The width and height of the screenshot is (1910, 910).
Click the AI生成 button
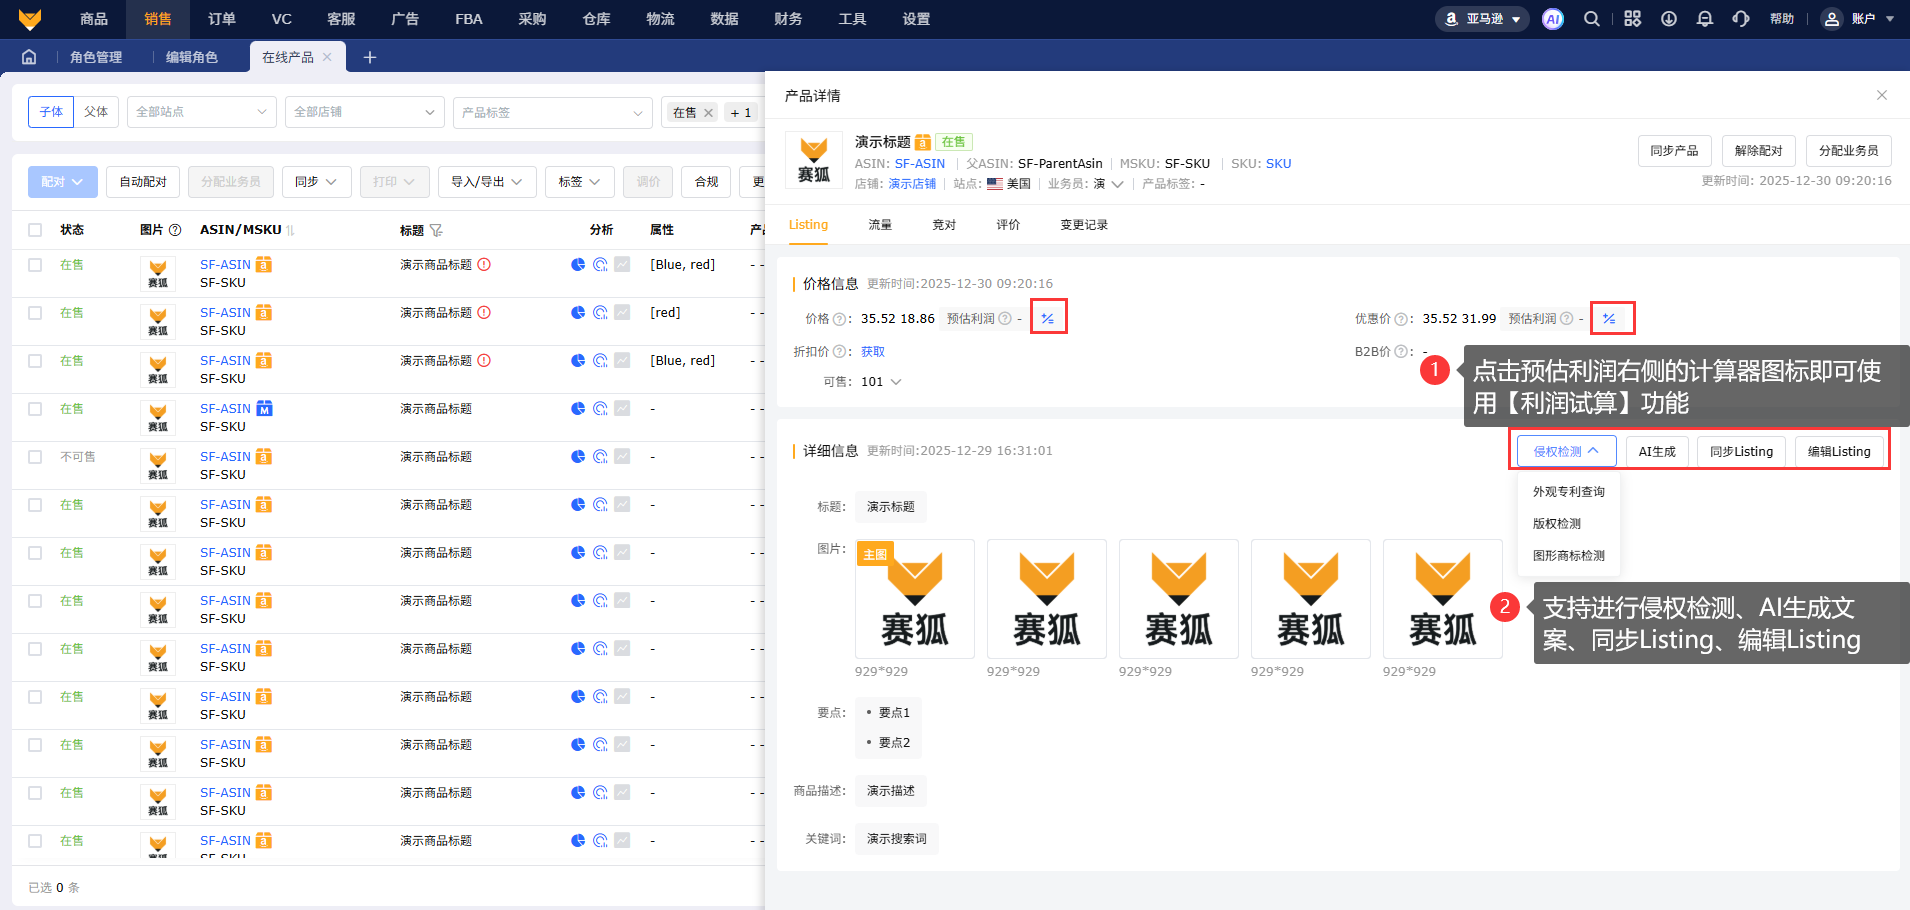coord(1657,451)
